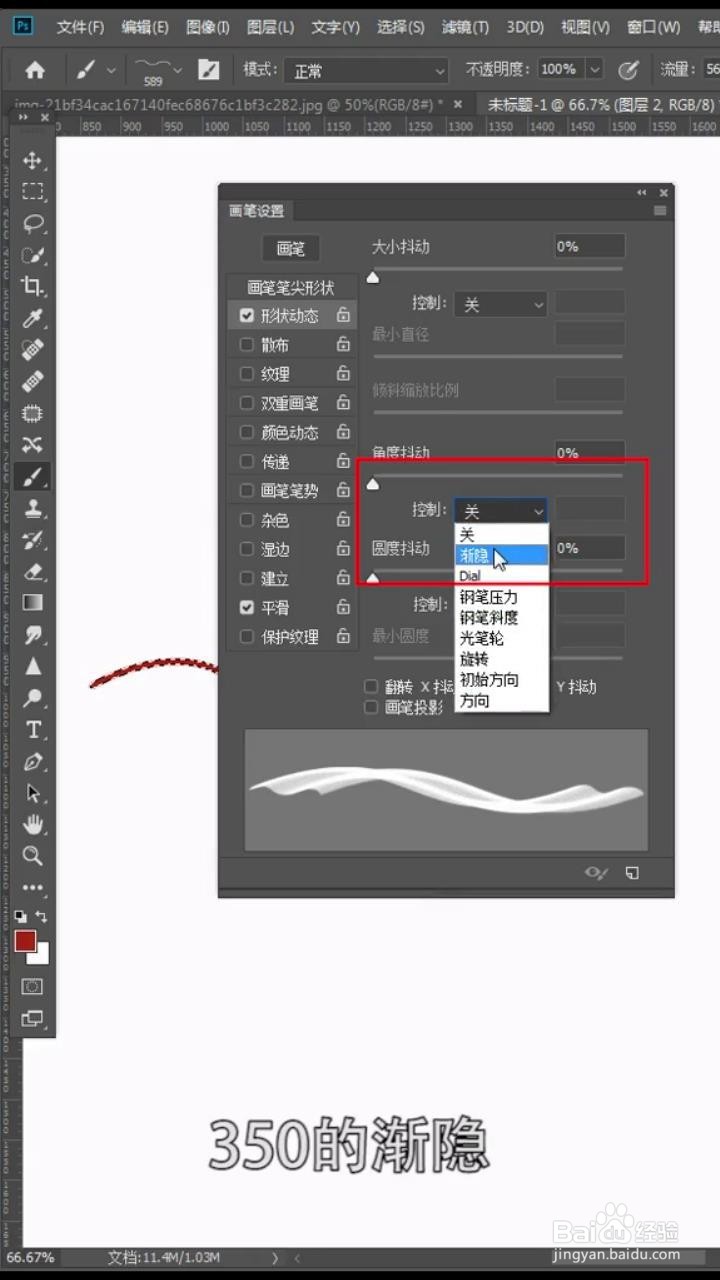This screenshot has width=720, height=1280.
Task: Open the 图层(L) menu
Action: (270, 27)
